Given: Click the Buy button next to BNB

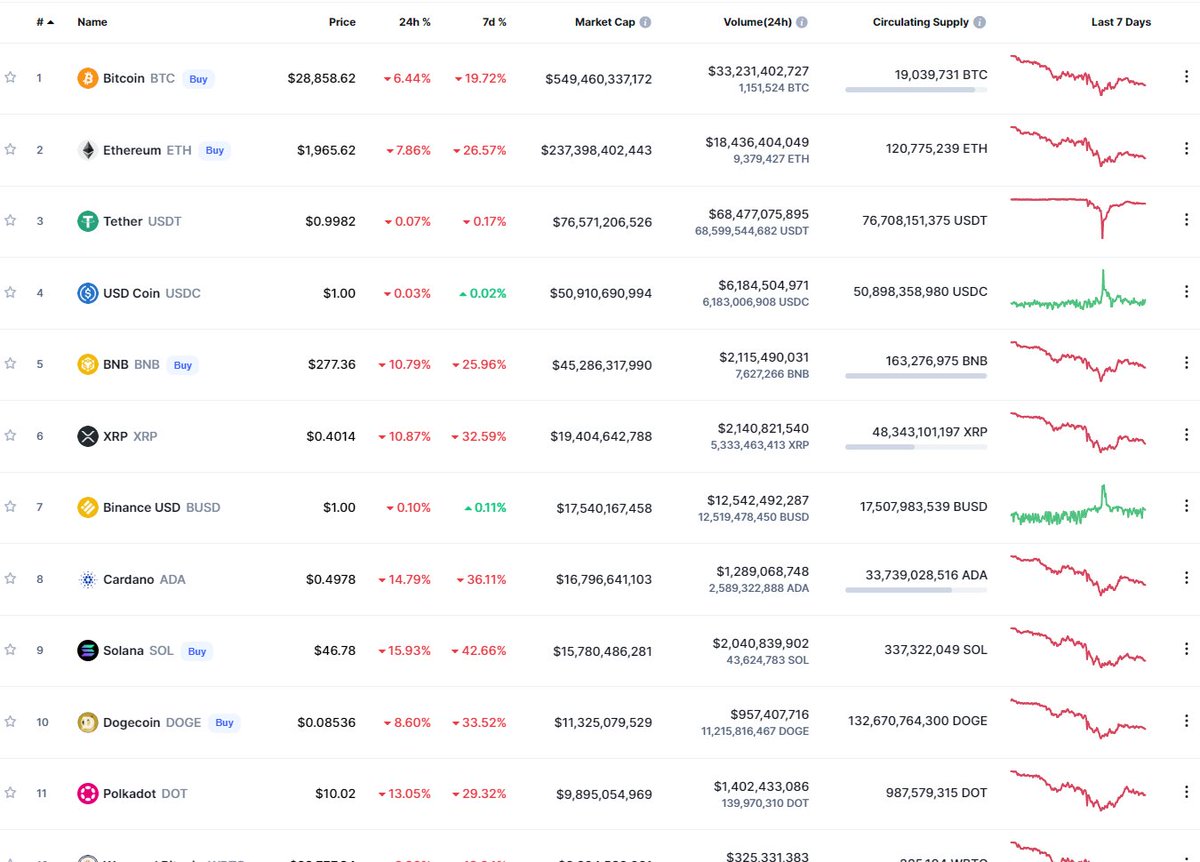Looking at the screenshot, I should [x=182, y=365].
